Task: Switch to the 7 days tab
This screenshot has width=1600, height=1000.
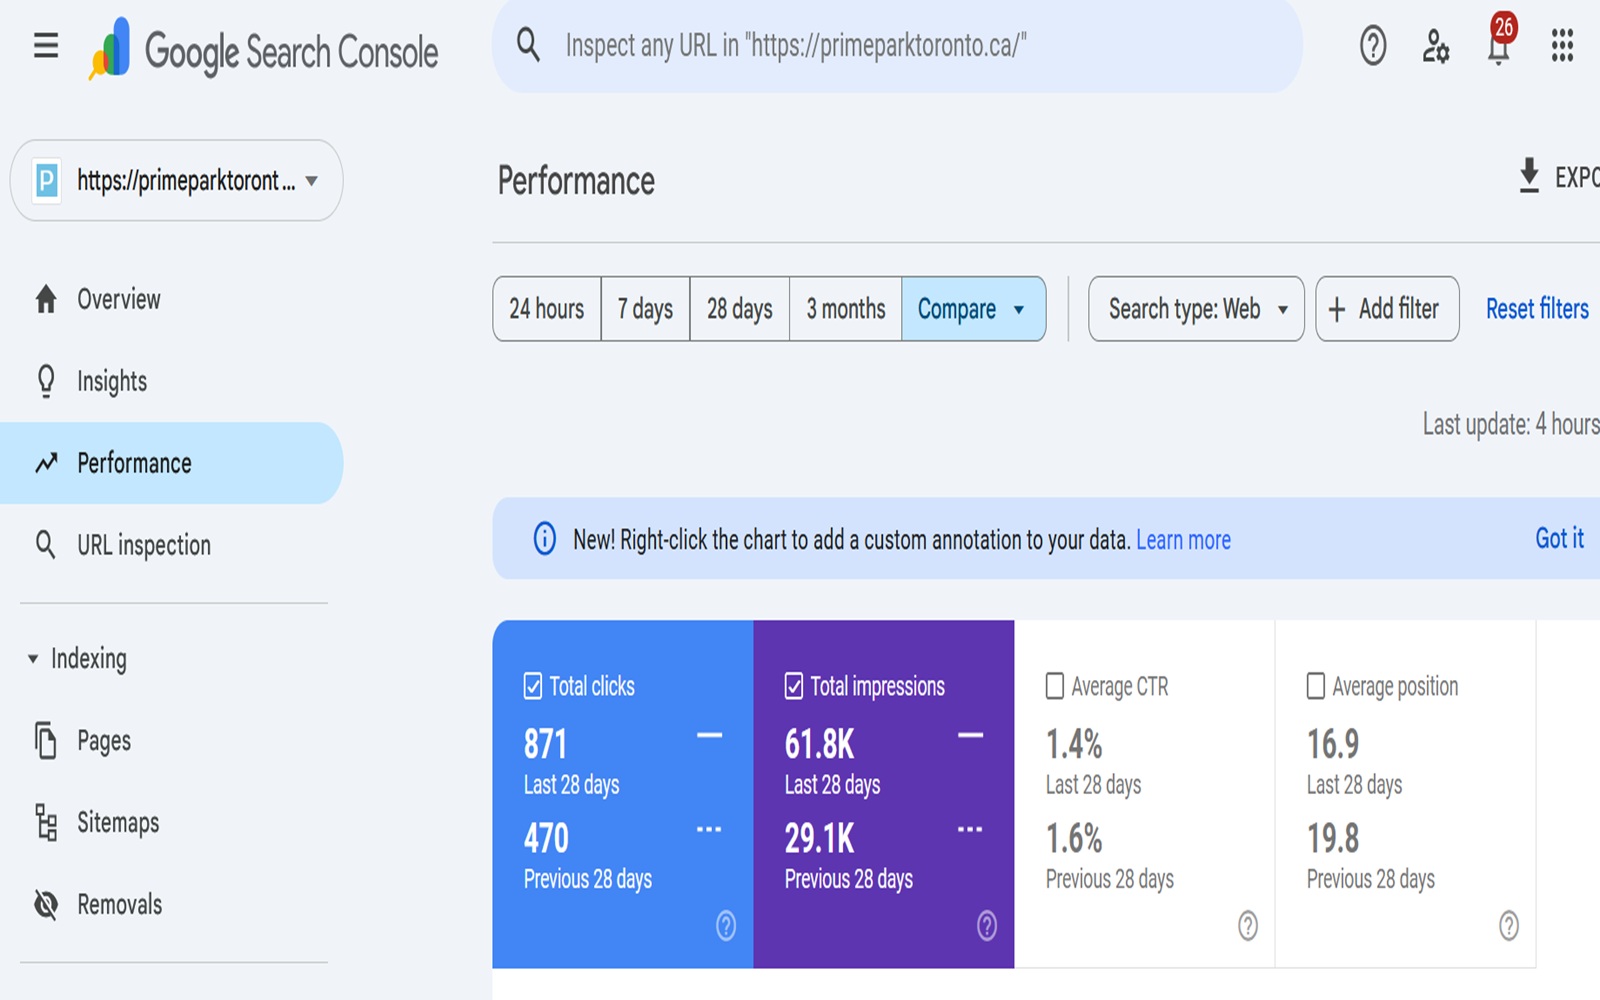Action: point(645,309)
